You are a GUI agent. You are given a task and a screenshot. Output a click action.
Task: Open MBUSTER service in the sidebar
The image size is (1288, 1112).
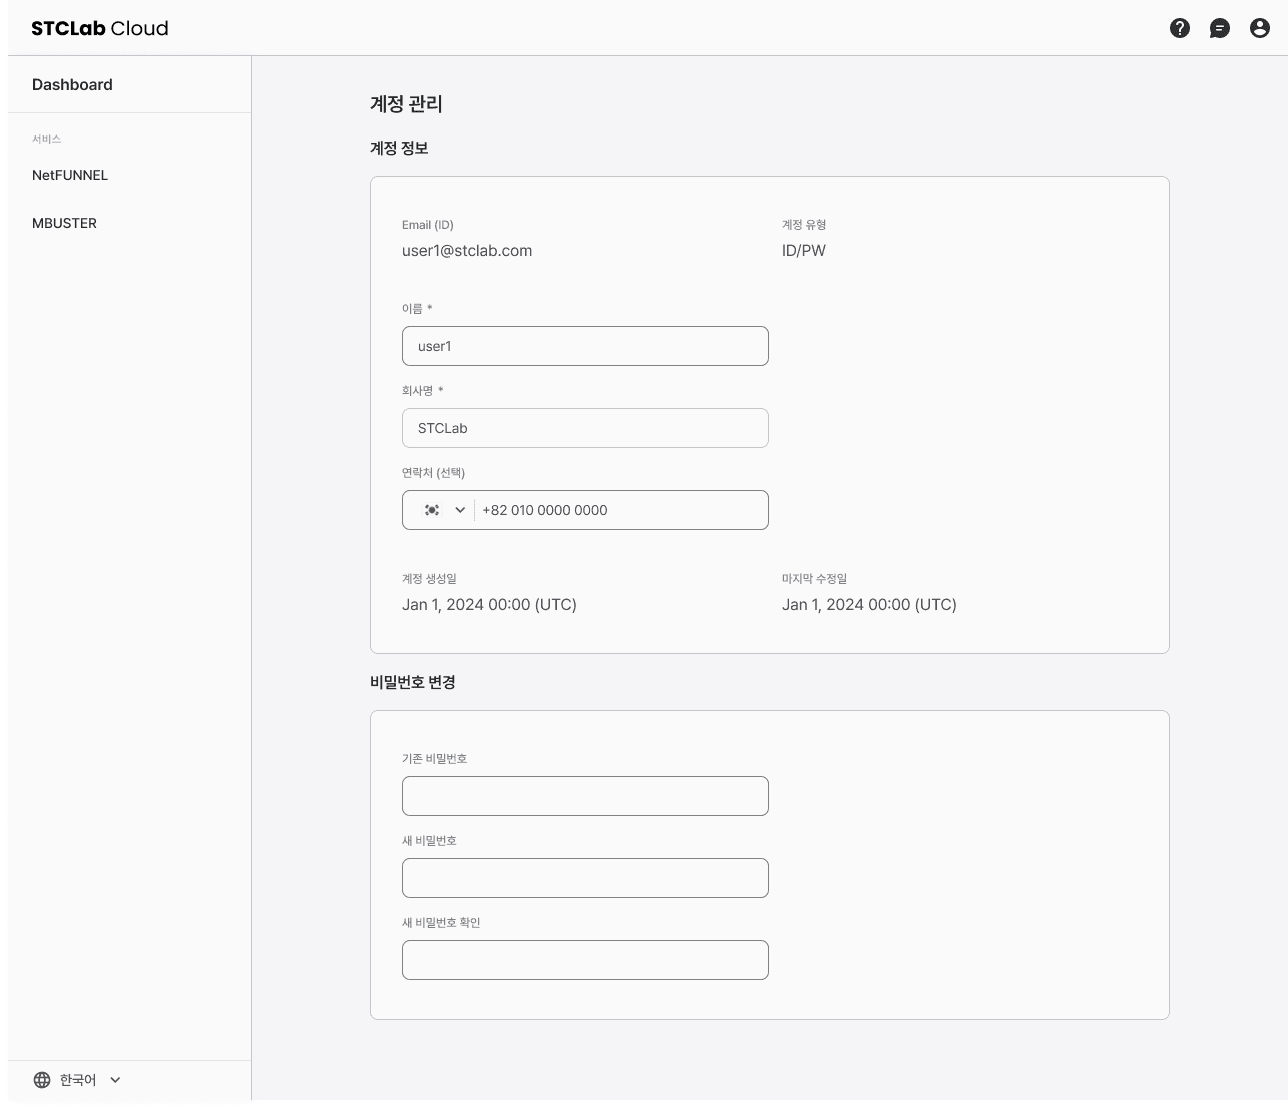[x=64, y=223]
